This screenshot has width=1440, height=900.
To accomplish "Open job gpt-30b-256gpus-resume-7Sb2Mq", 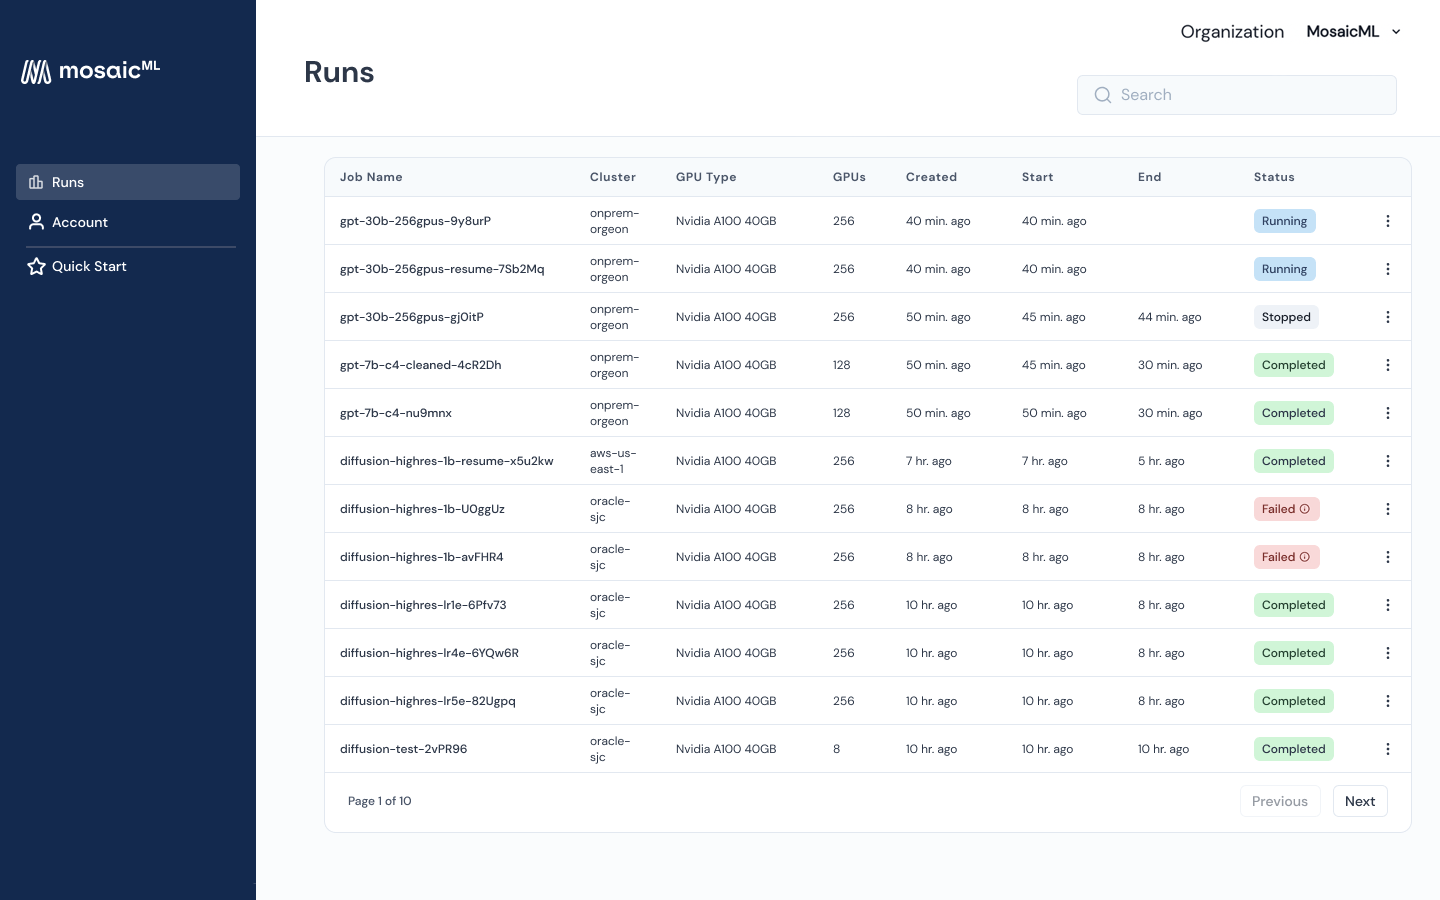I will click(x=442, y=269).
